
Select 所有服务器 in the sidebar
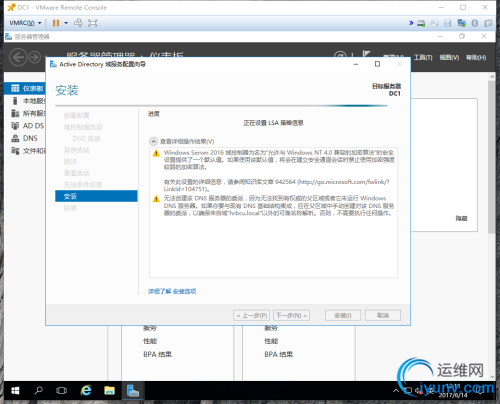click(x=25, y=113)
